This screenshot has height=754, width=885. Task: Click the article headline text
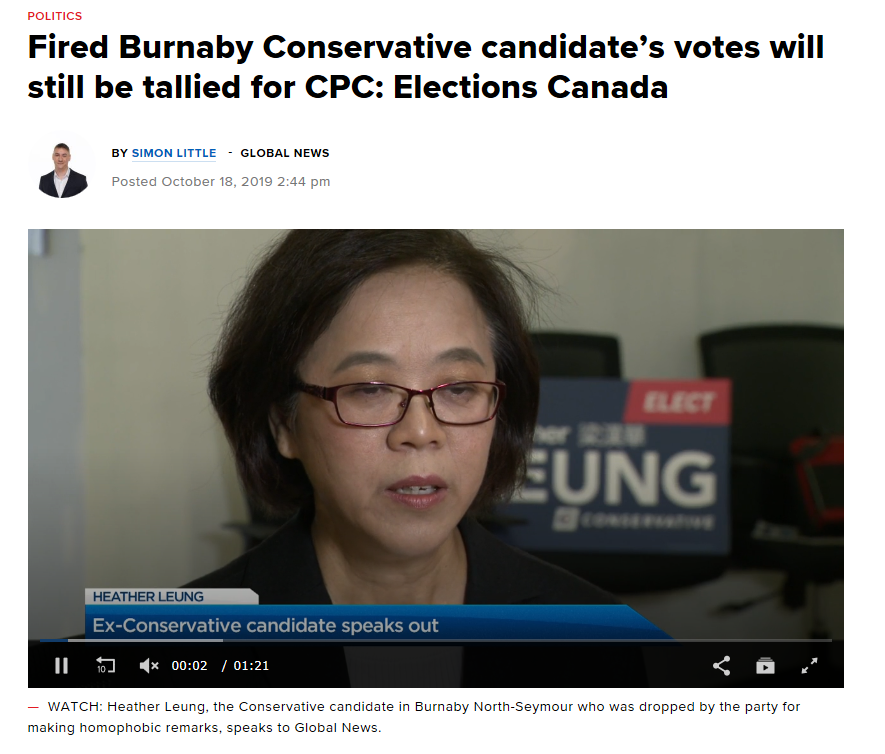[426, 67]
